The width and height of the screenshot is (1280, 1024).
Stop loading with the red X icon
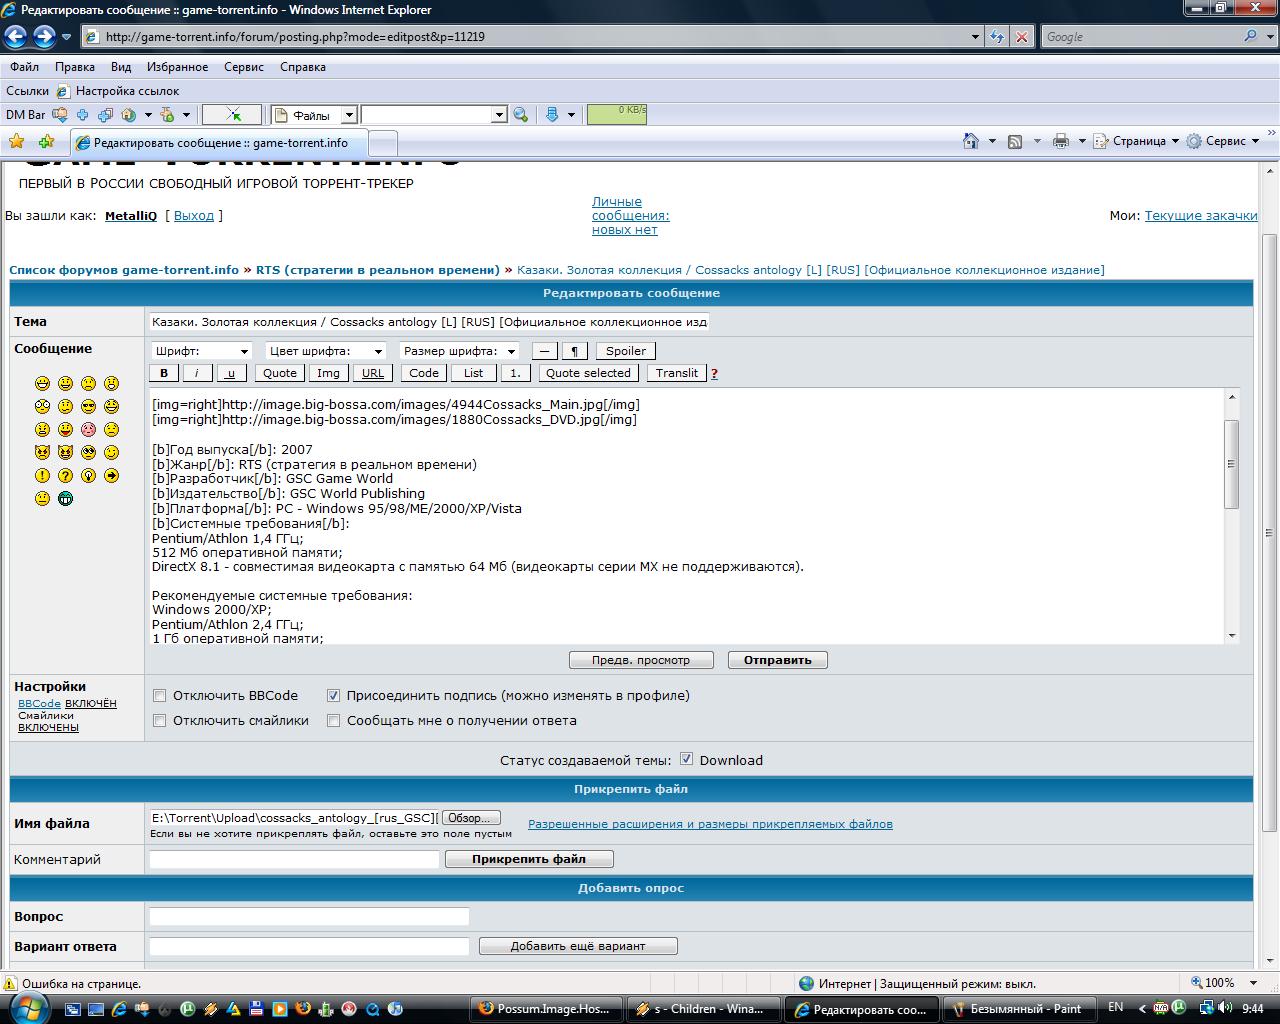click(x=1021, y=37)
